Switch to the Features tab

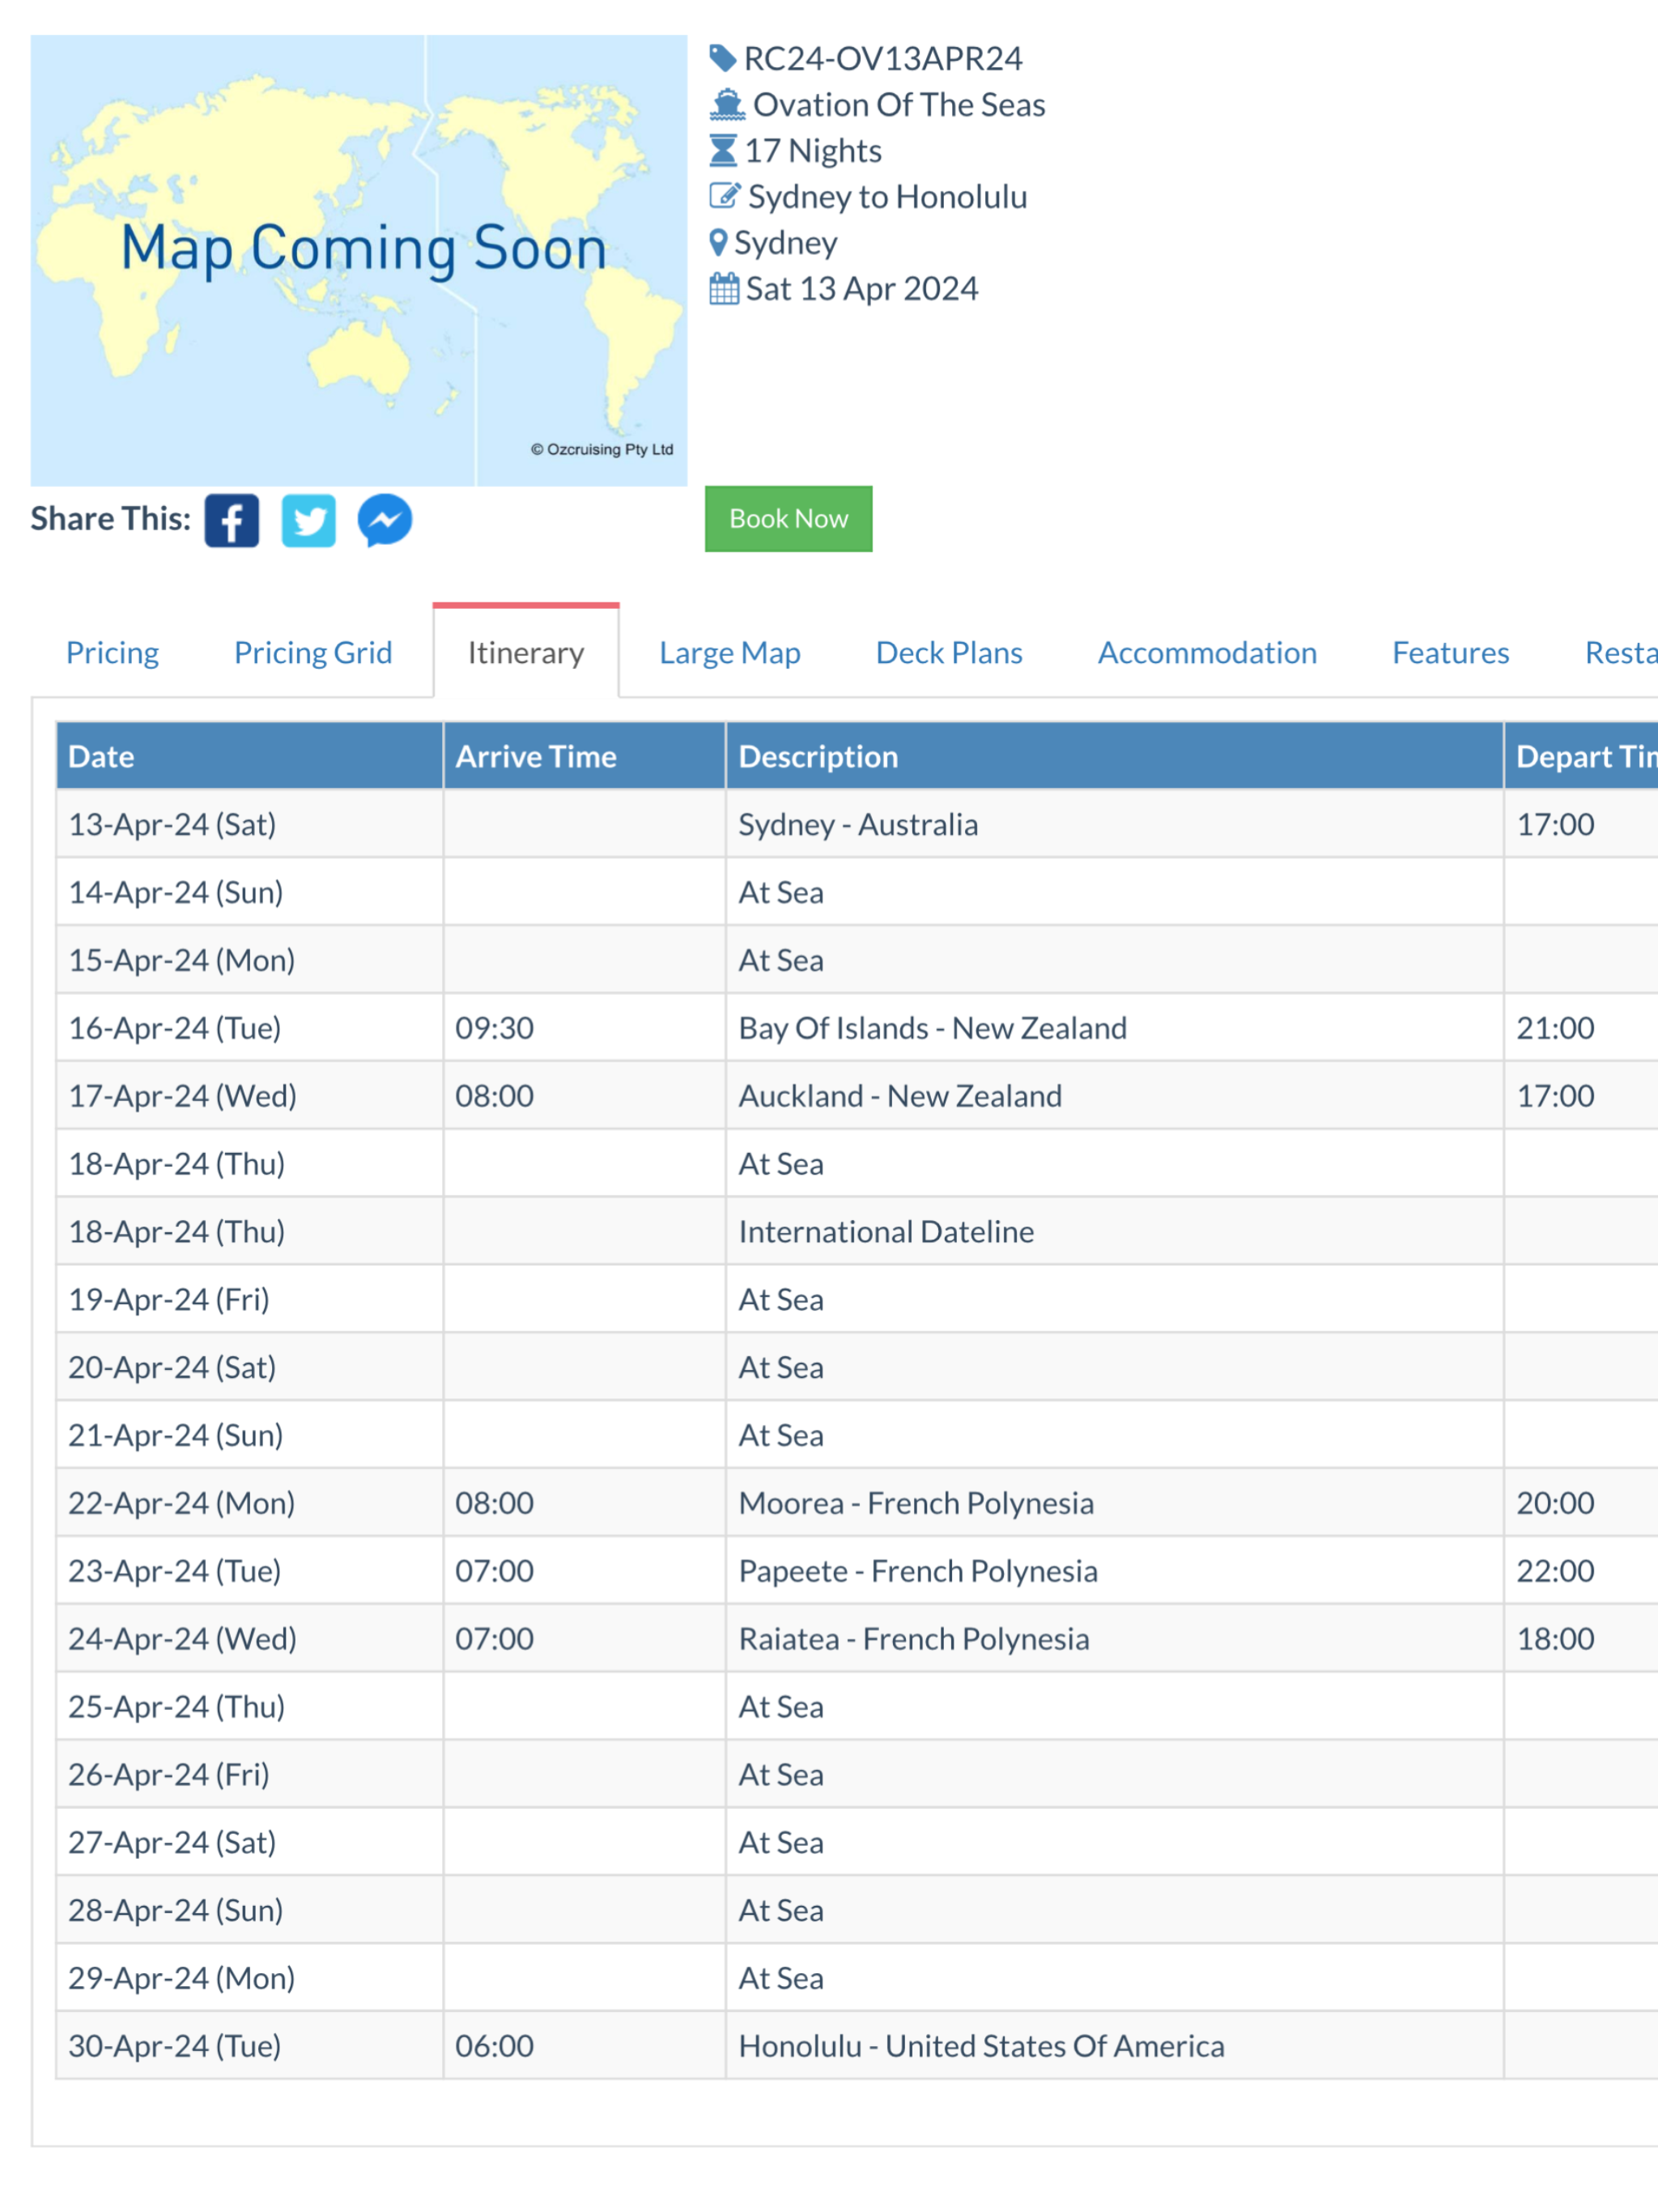pyautogui.click(x=1450, y=653)
